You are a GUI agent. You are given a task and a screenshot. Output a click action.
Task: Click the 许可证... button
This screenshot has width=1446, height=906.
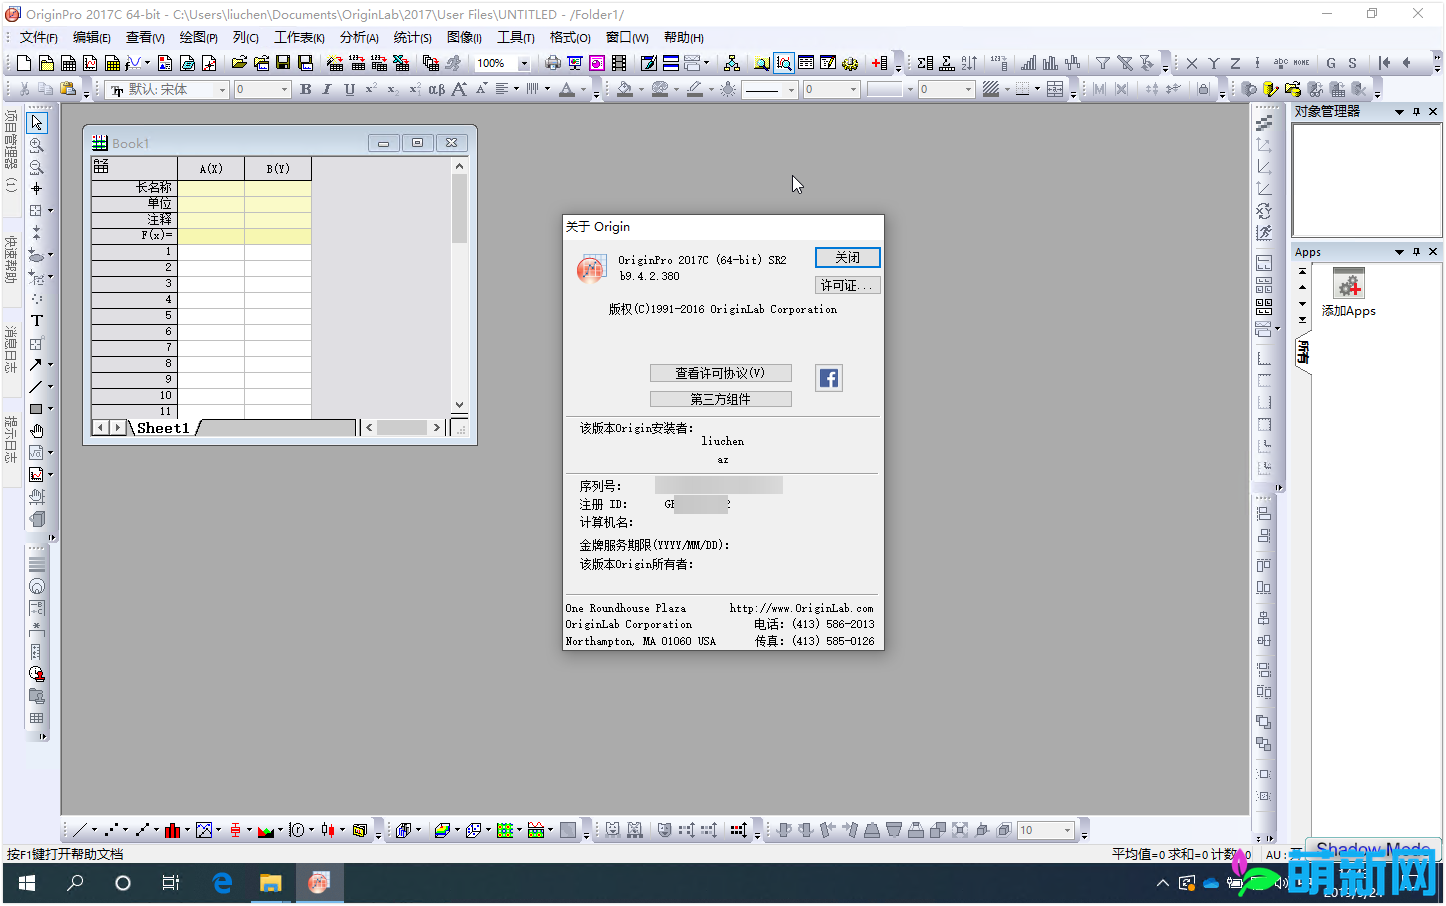[x=848, y=285]
